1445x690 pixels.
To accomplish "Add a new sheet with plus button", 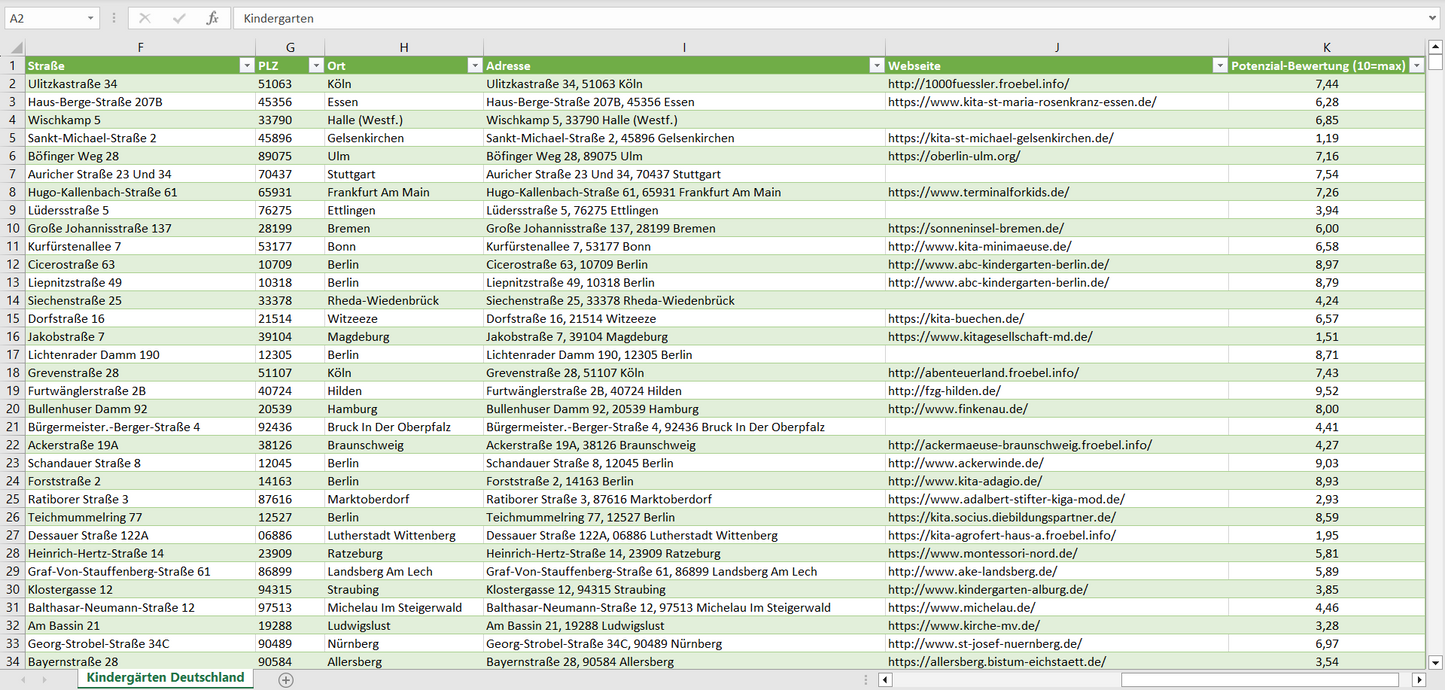I will pyautogui.click(x=286, y=679).
